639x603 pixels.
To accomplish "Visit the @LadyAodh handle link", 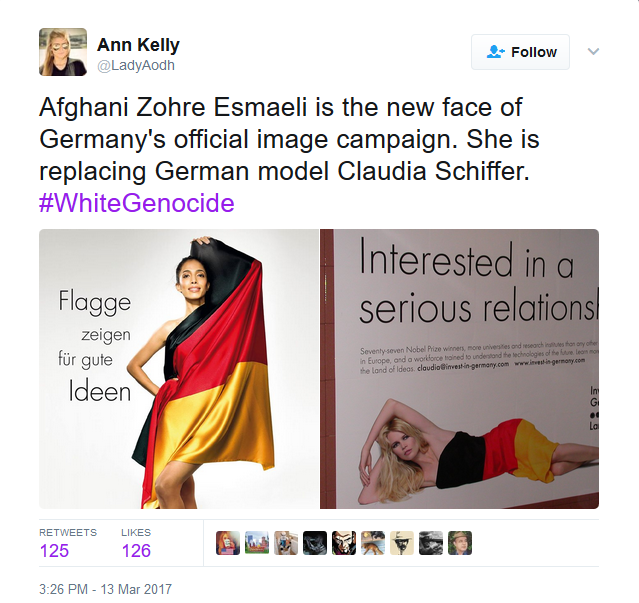I will click(x=136, y=65).
